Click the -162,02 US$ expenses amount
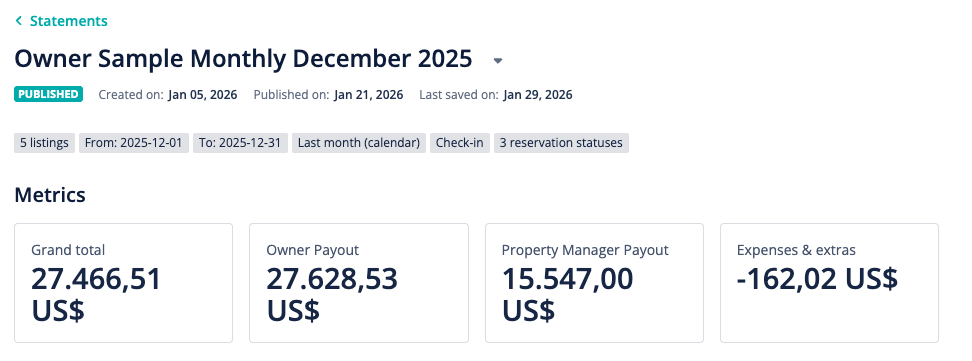972x361 pixels. click(x=817, y=279)
